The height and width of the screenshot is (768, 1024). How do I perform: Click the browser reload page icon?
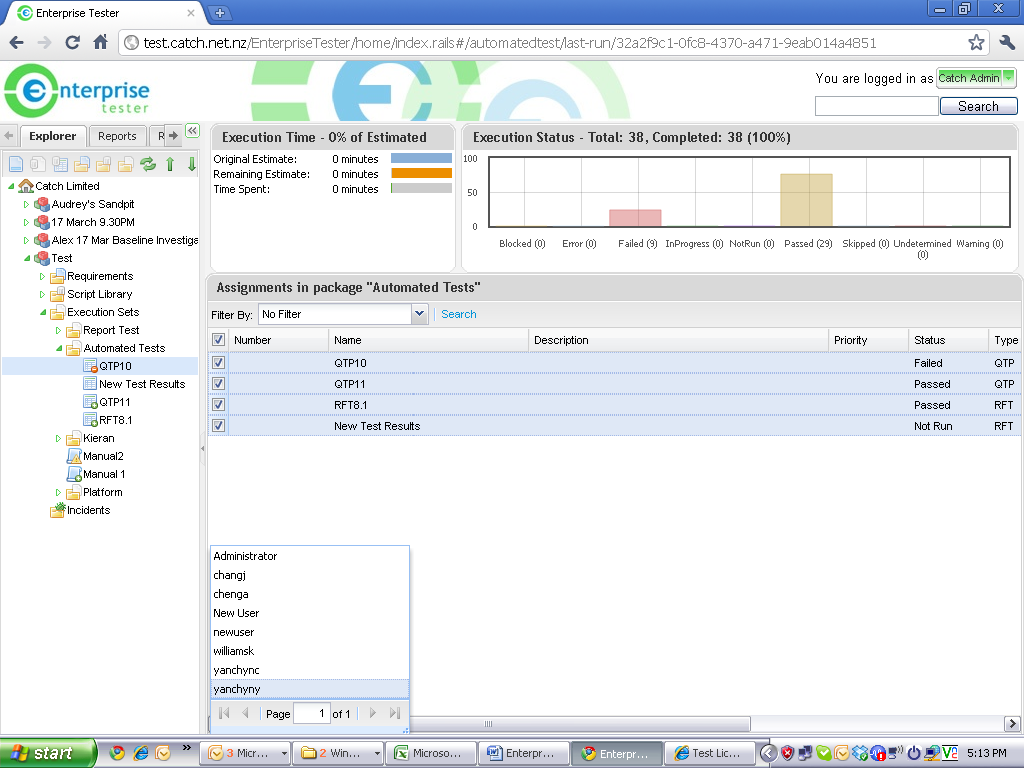click(x=72, y=42)
